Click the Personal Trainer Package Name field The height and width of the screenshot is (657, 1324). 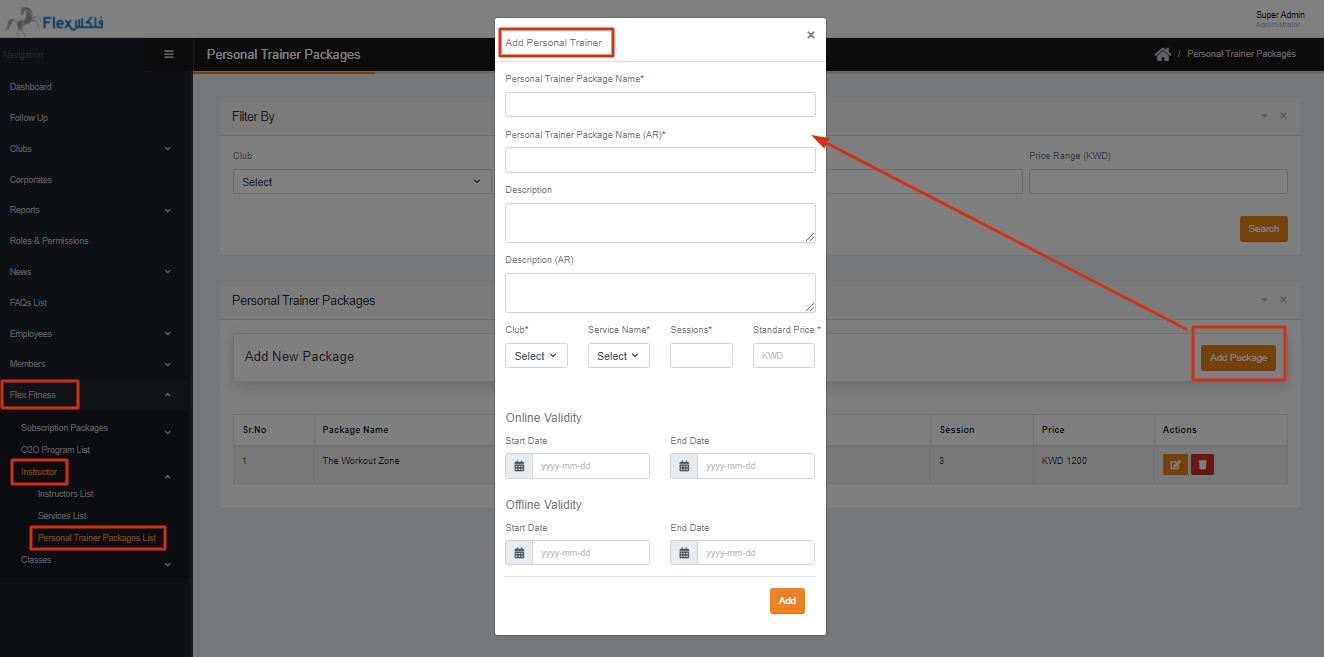(660, 105)
